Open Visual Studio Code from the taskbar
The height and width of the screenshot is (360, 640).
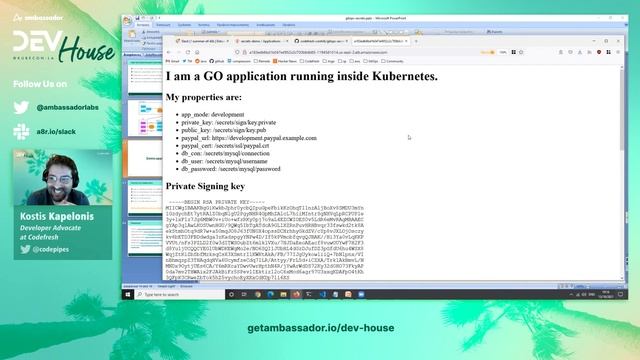[x=322, y=294]
